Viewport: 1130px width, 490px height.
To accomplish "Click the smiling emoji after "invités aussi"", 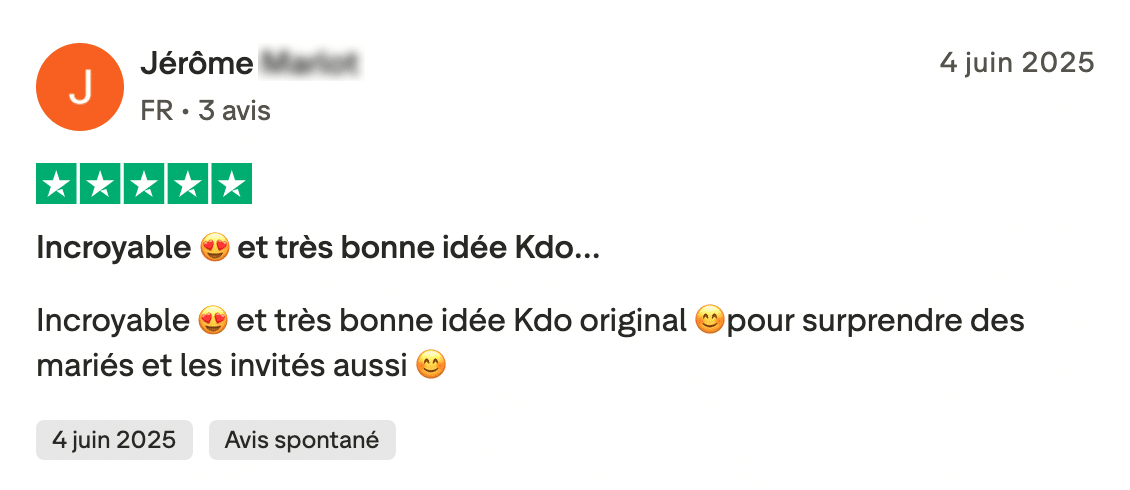I will coord(430,365).
